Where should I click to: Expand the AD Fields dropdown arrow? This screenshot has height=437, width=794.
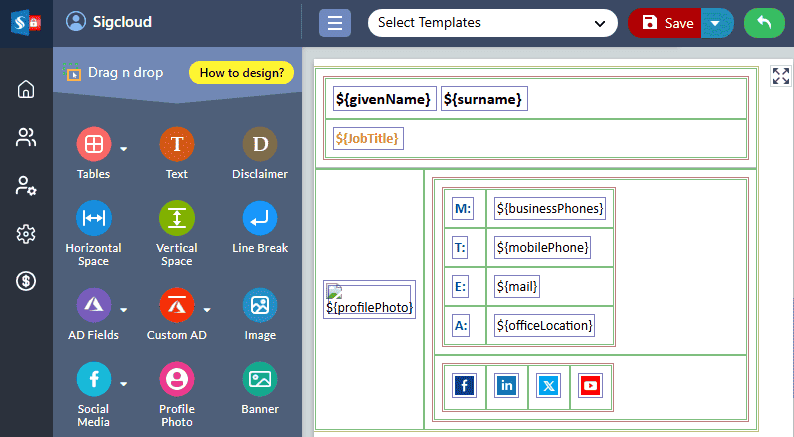click(x=124, y=309)
